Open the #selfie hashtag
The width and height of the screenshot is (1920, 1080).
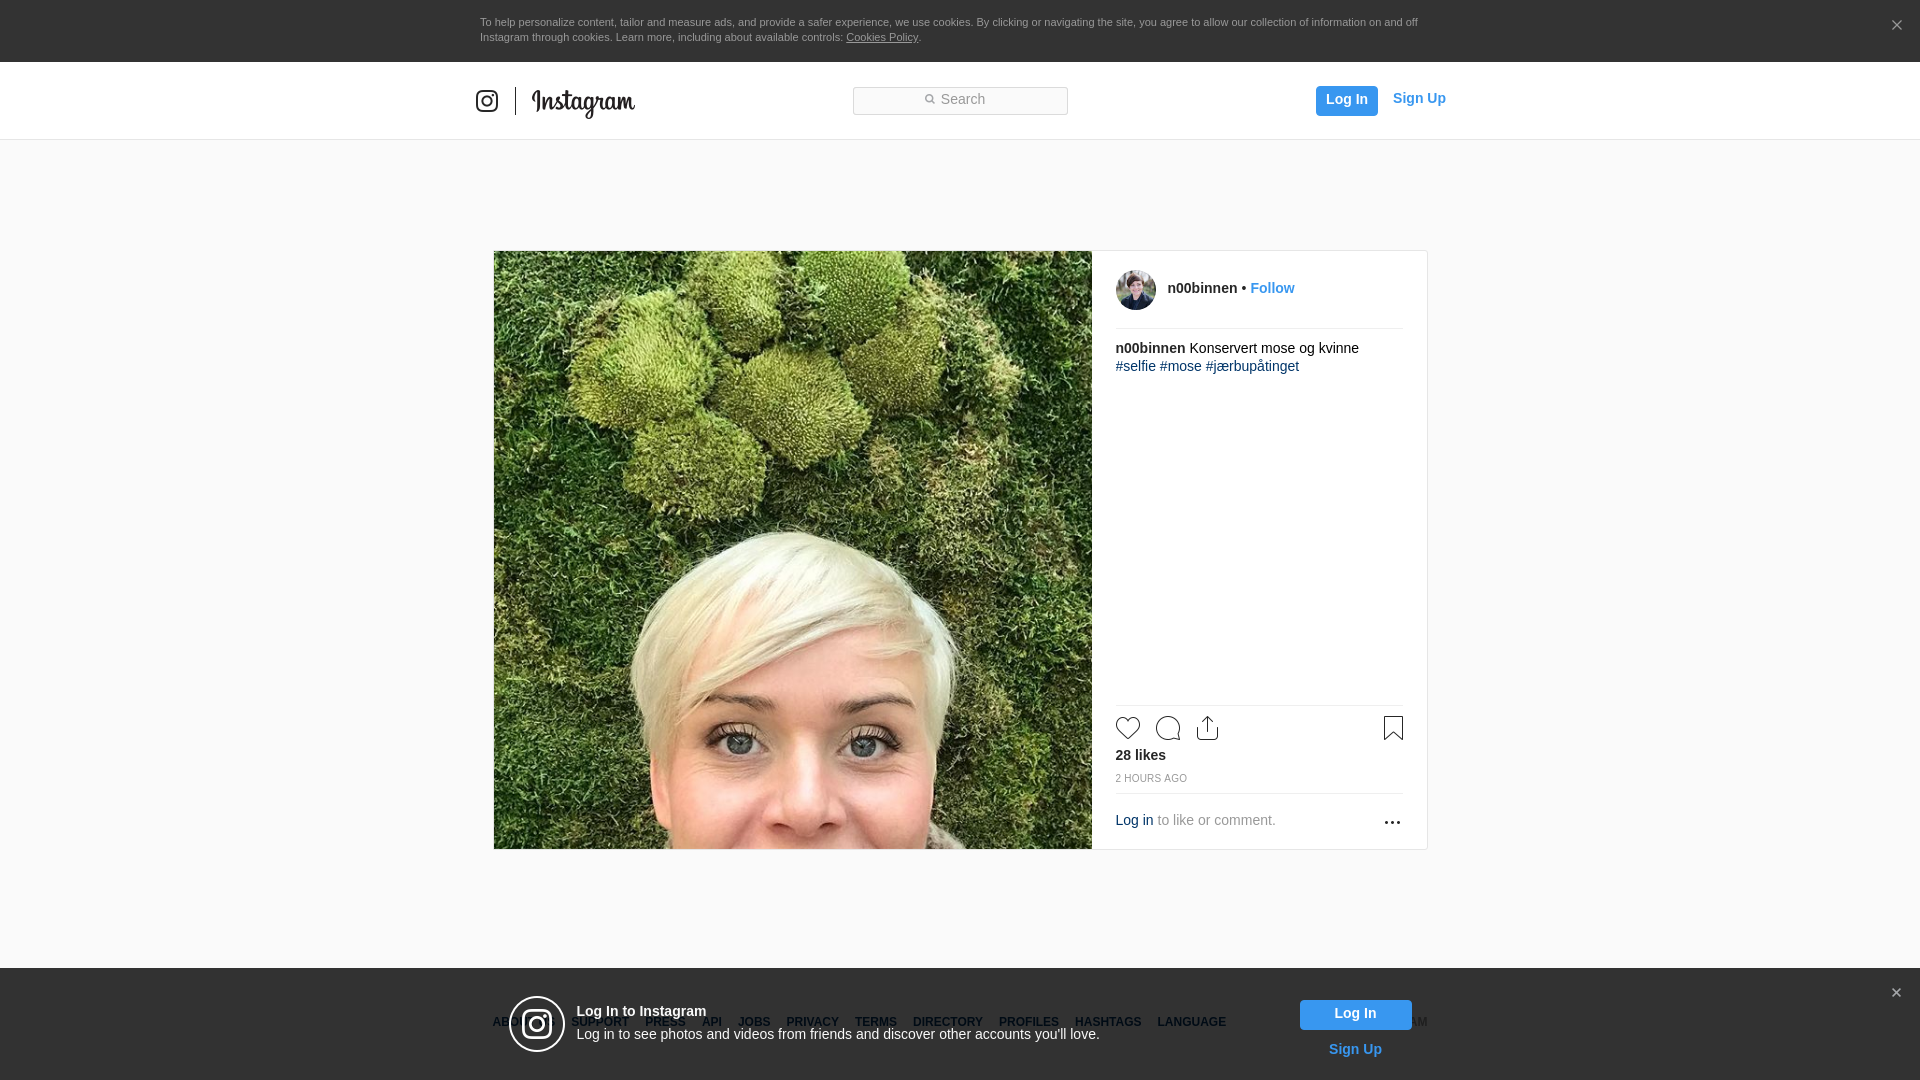1136,366
